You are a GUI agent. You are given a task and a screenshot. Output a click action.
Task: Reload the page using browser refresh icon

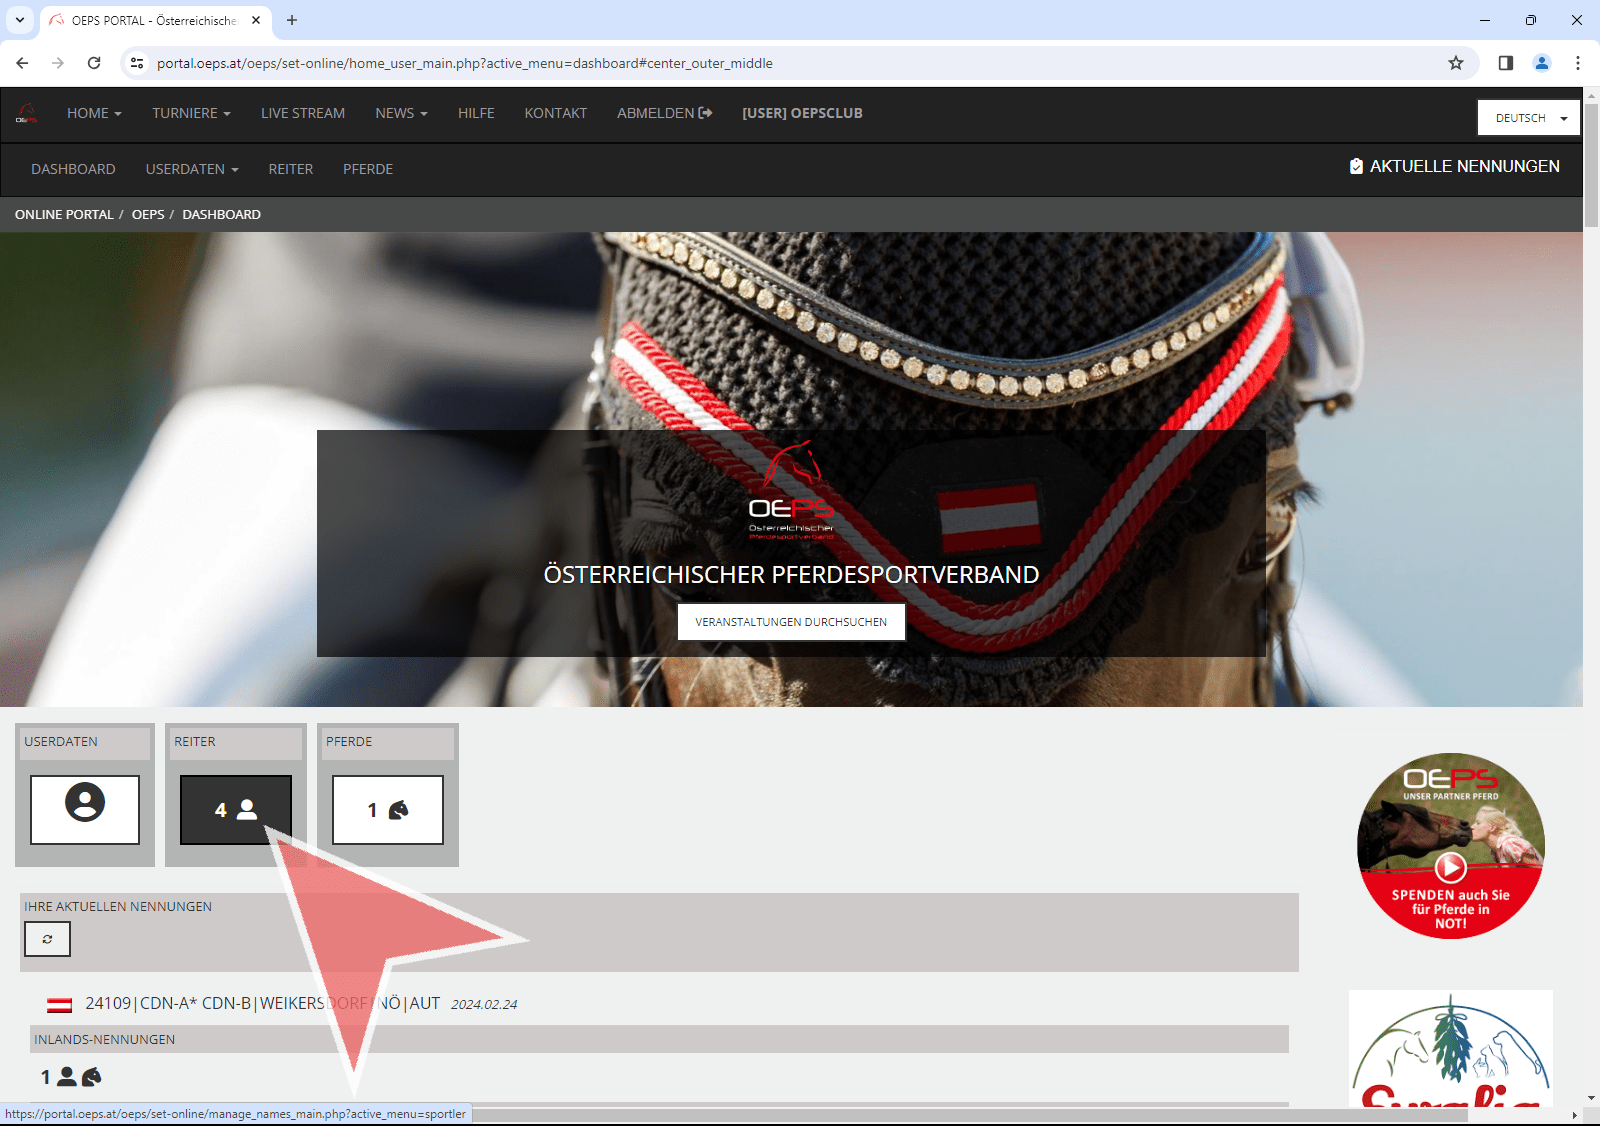[94, 63]
